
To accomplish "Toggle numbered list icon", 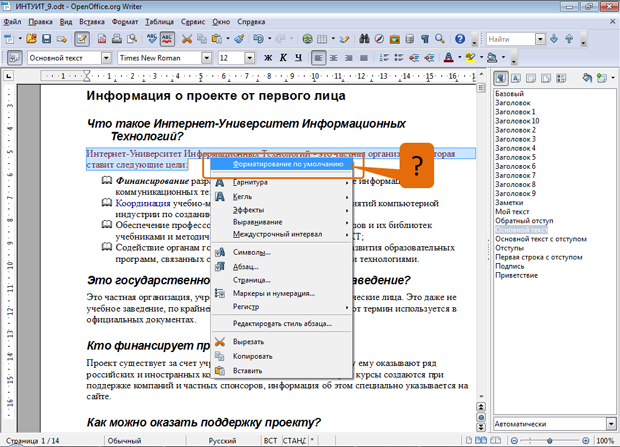I will (384, 58).
